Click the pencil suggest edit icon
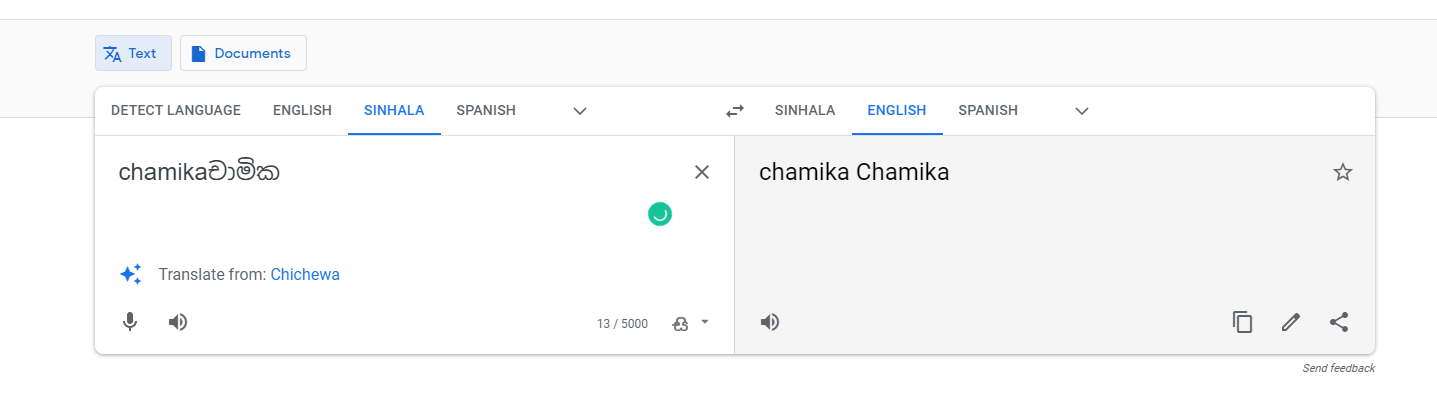 [1291, 322]
